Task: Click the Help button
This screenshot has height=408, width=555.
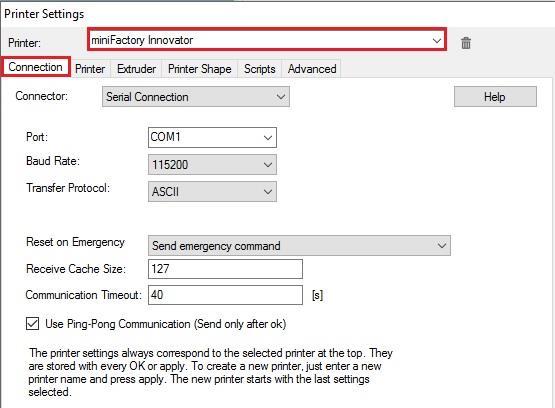Action: pos(495,97)
